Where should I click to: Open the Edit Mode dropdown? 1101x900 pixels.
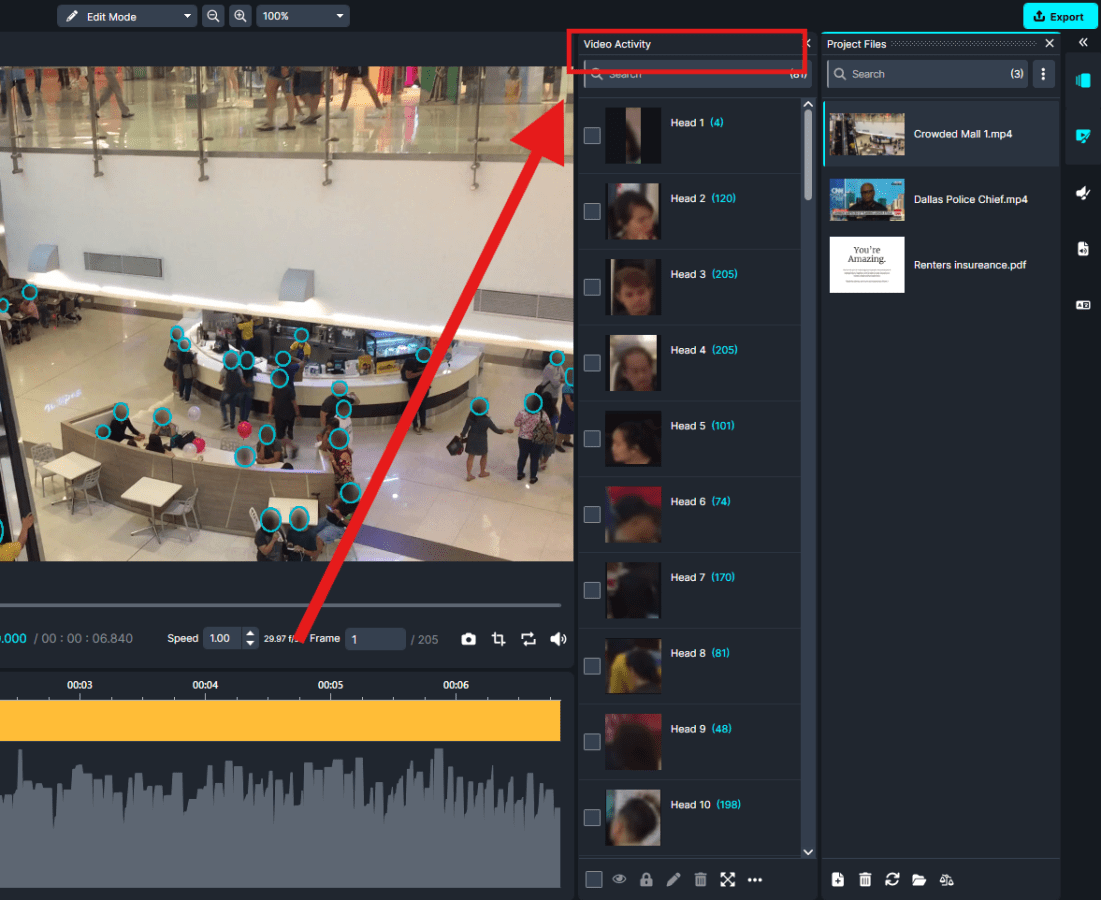127,16
